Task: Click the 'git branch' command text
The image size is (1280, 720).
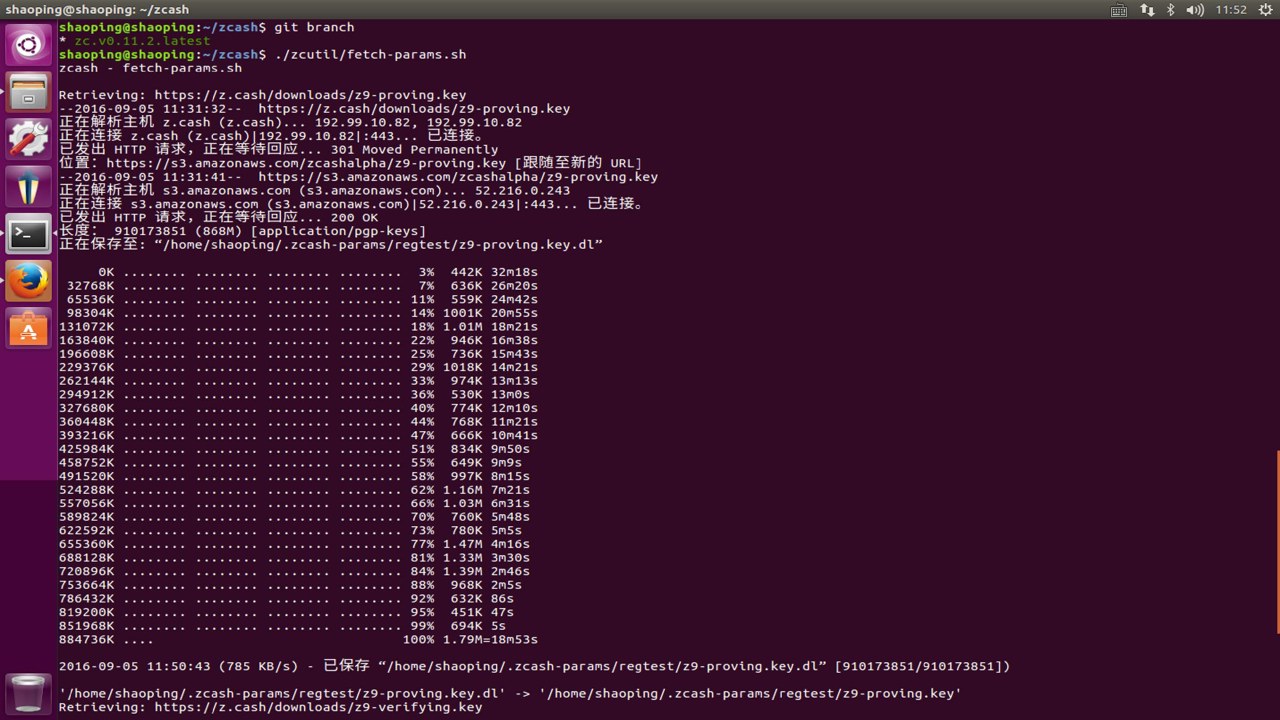Action: click(x=314, y=27)
